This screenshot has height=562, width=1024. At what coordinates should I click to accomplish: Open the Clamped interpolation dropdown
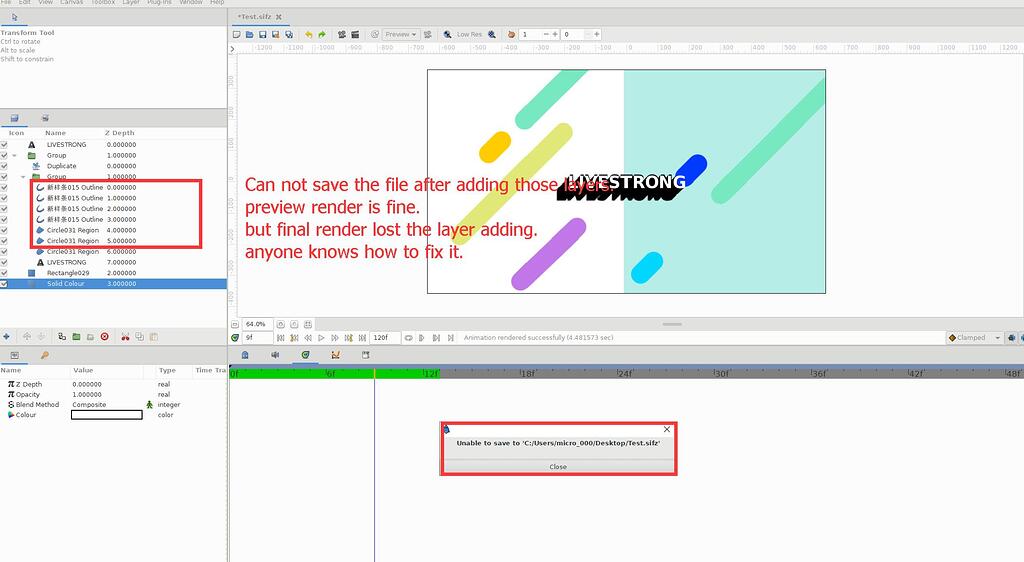pyautogui.click(x=973, y=338)
